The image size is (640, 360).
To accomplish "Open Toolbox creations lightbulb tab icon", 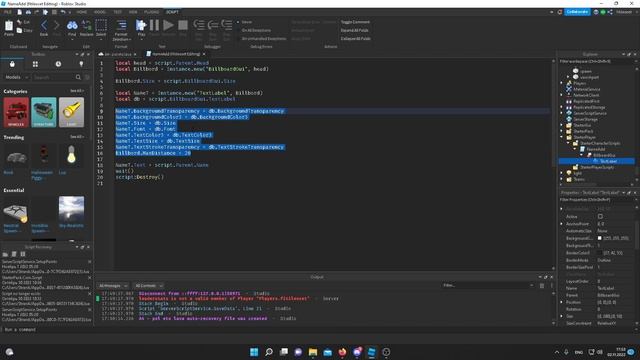I will click(81, 64).
